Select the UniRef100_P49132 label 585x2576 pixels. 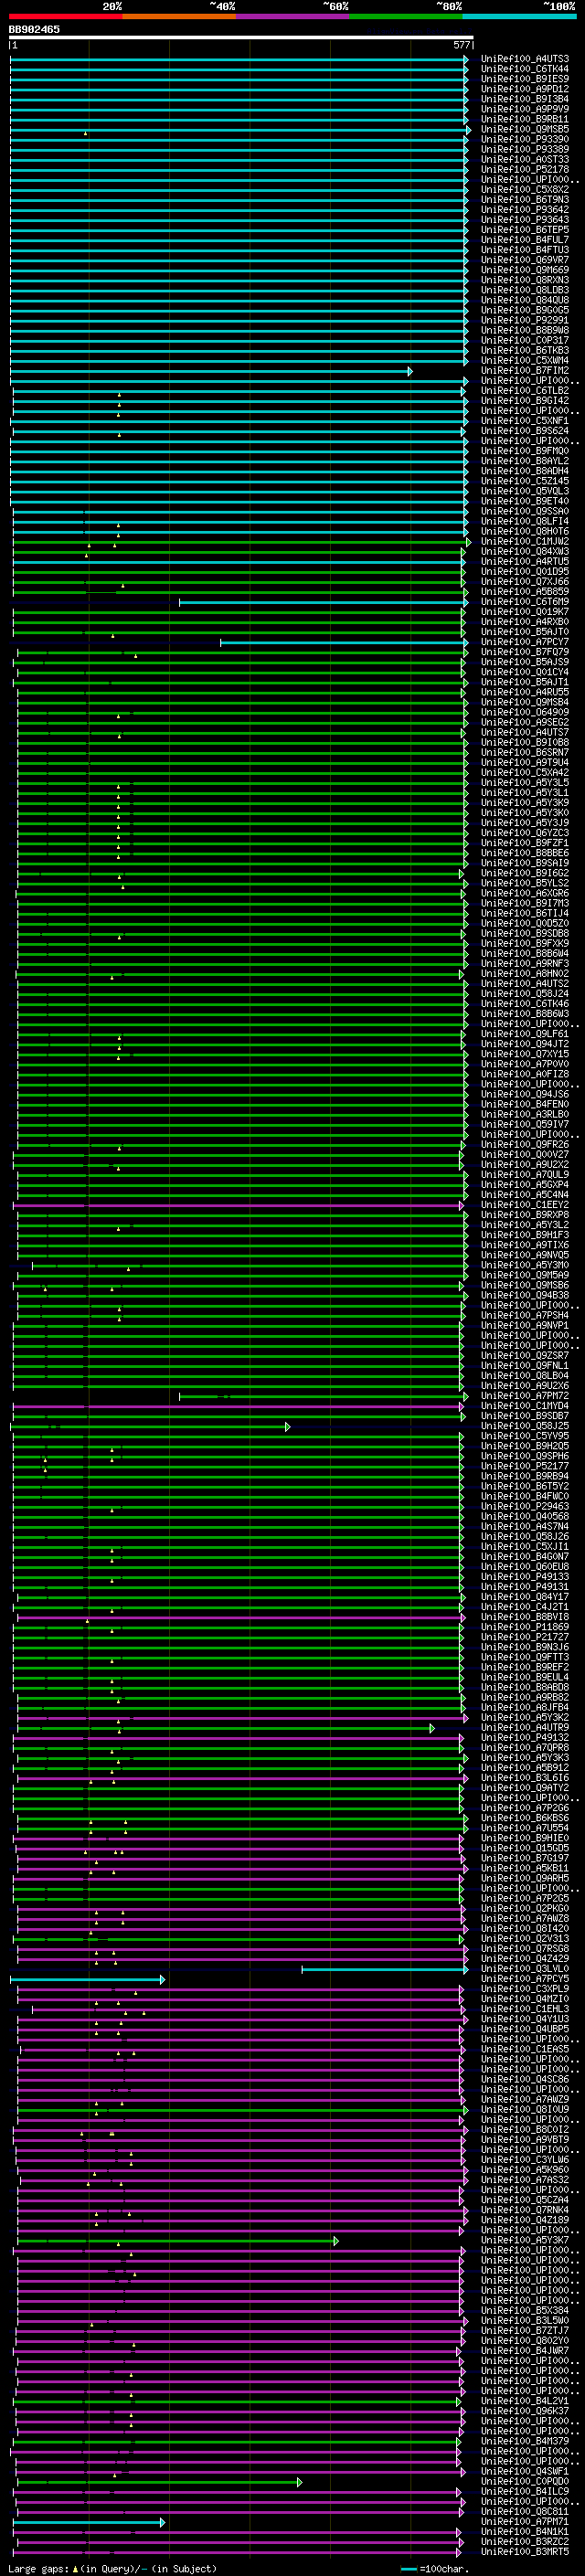[524, 1737]
